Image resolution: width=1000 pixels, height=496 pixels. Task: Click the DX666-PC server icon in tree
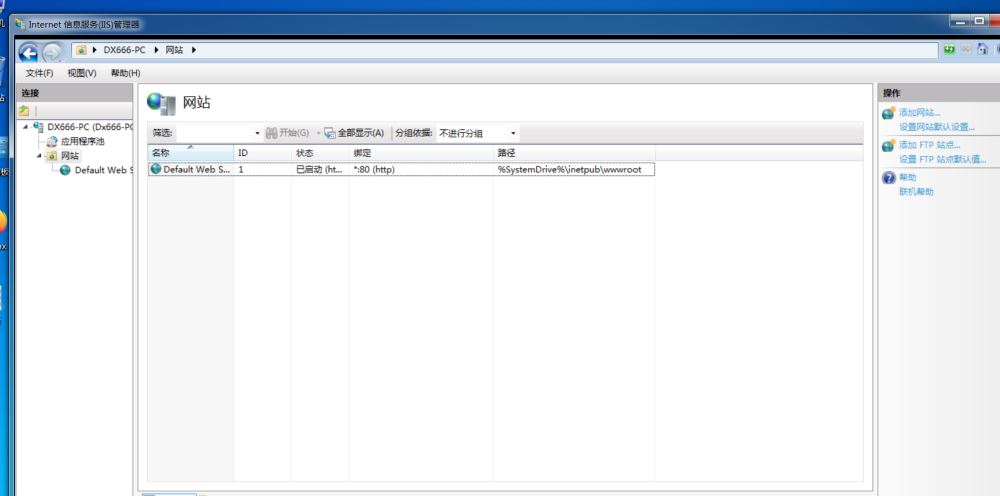[x=39, y=127]
